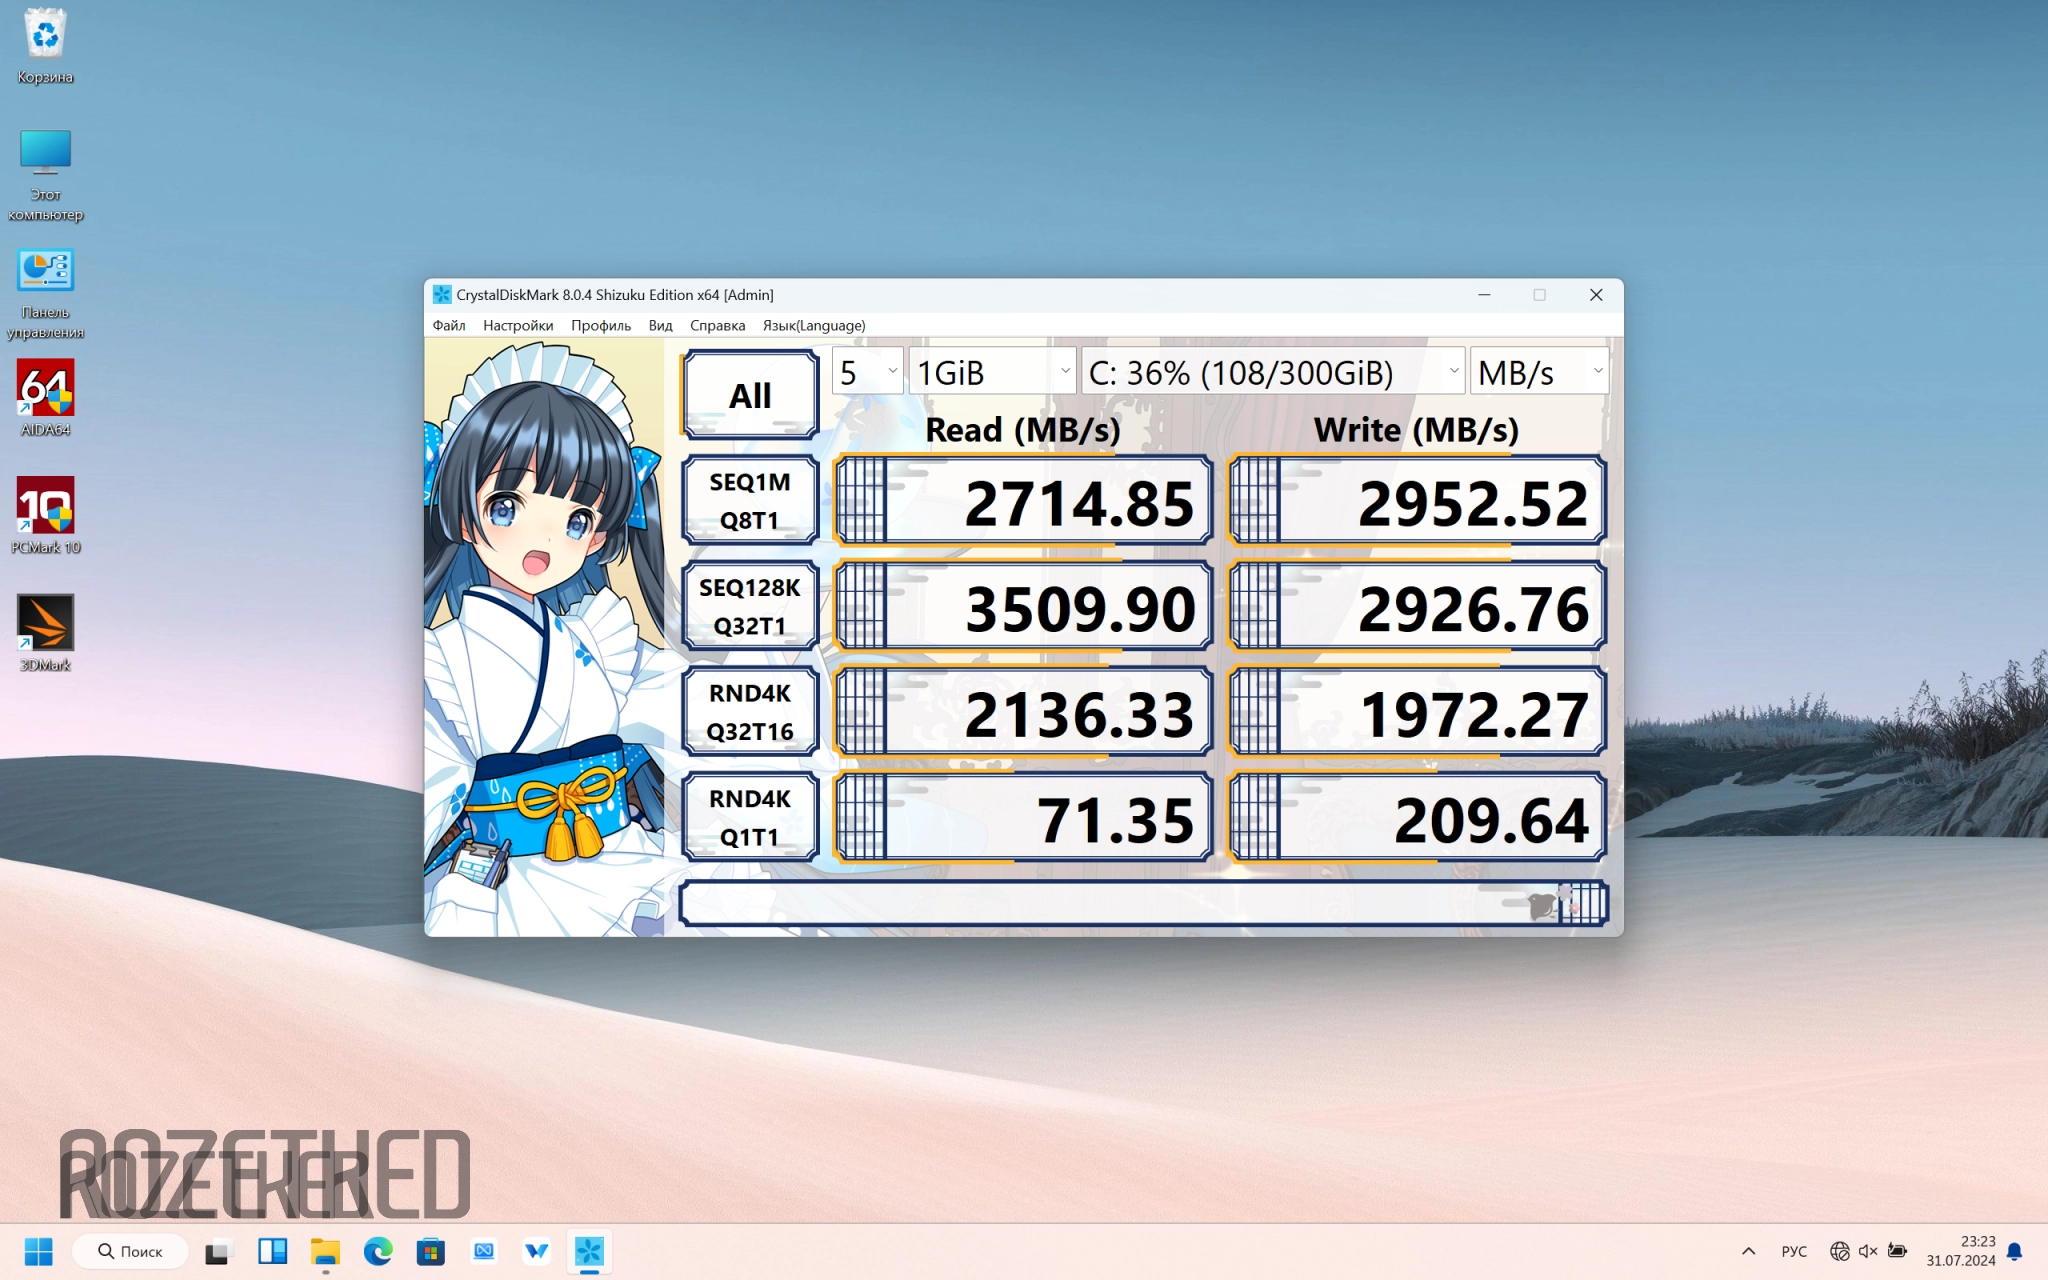2048x1280 pixels.
Task: Click muted volume icon in tray
Action: click(x=1867, y=1250)
